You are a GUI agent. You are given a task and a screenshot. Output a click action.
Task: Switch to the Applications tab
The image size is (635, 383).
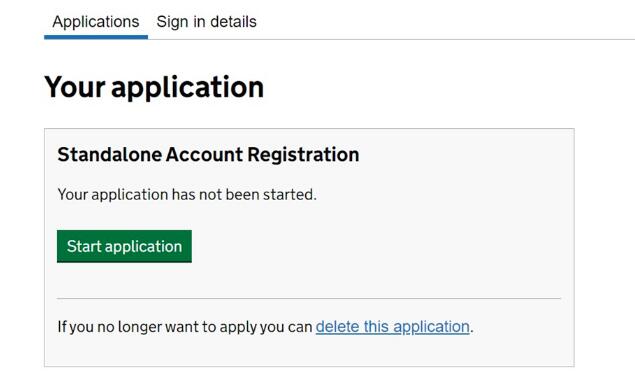[x=96, y=22]
